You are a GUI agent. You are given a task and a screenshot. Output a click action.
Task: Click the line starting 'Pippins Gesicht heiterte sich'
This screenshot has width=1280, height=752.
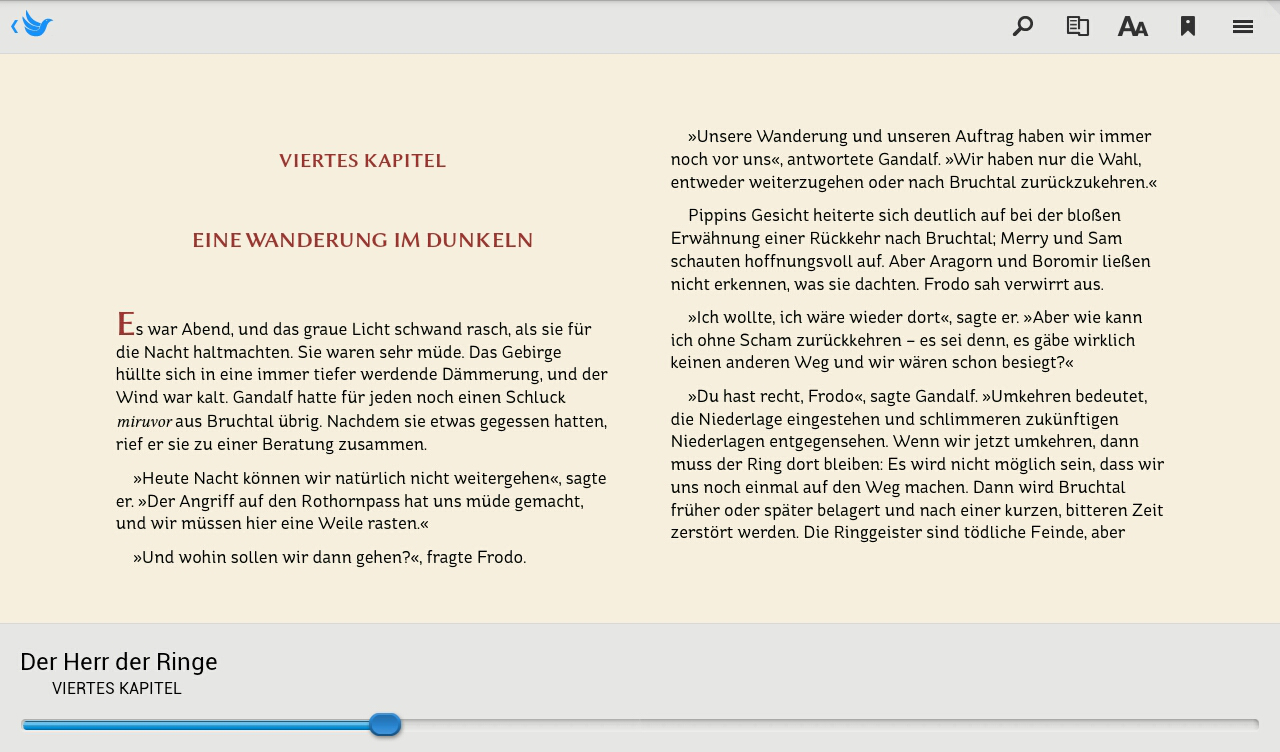[x=904, y=216]
